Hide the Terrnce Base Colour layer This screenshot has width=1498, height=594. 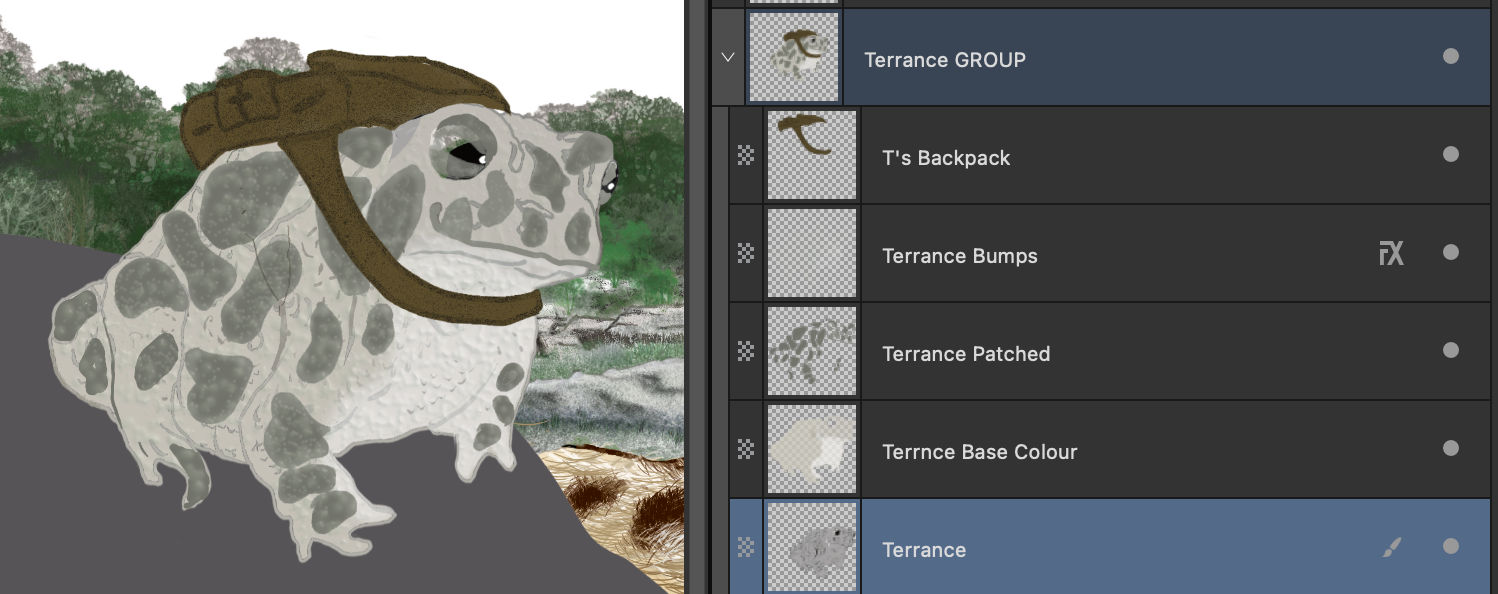[1451, 449]
